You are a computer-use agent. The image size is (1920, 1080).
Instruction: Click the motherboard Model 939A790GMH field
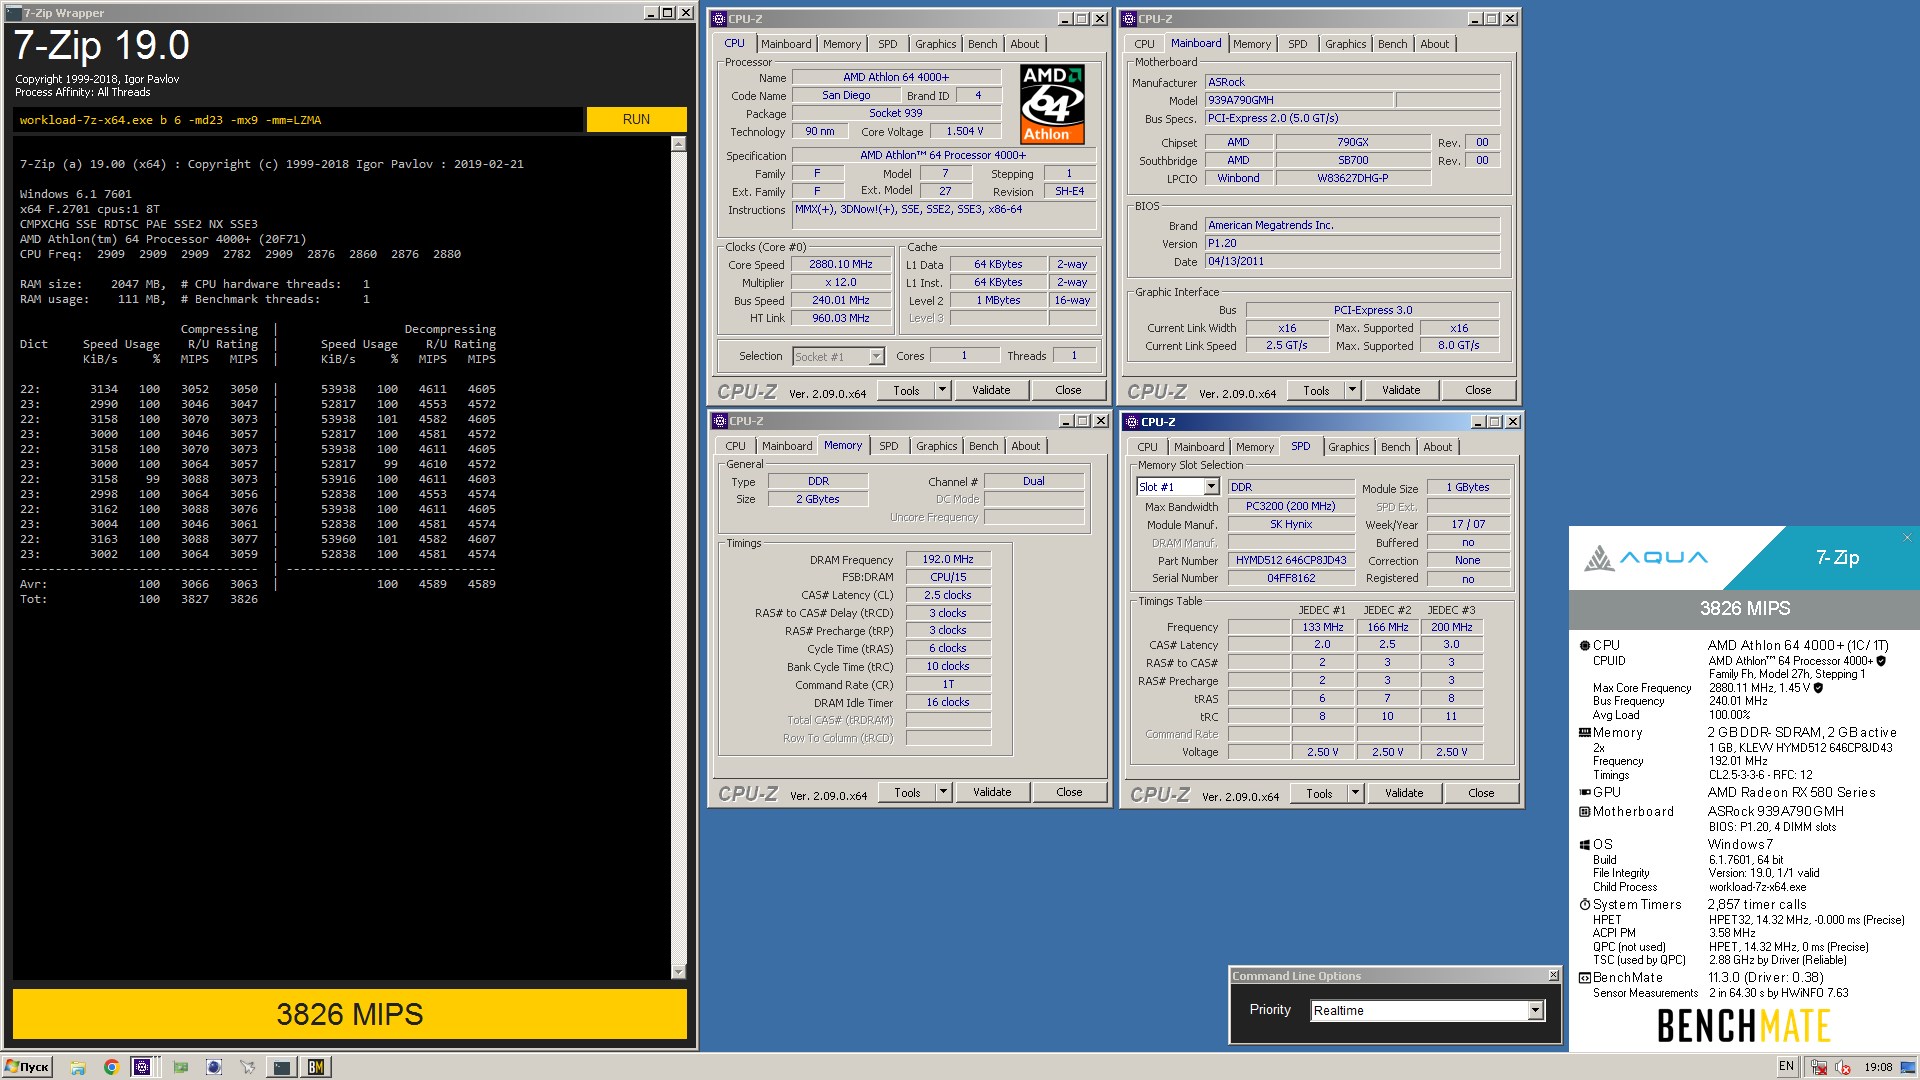(x=1299, y=100)
